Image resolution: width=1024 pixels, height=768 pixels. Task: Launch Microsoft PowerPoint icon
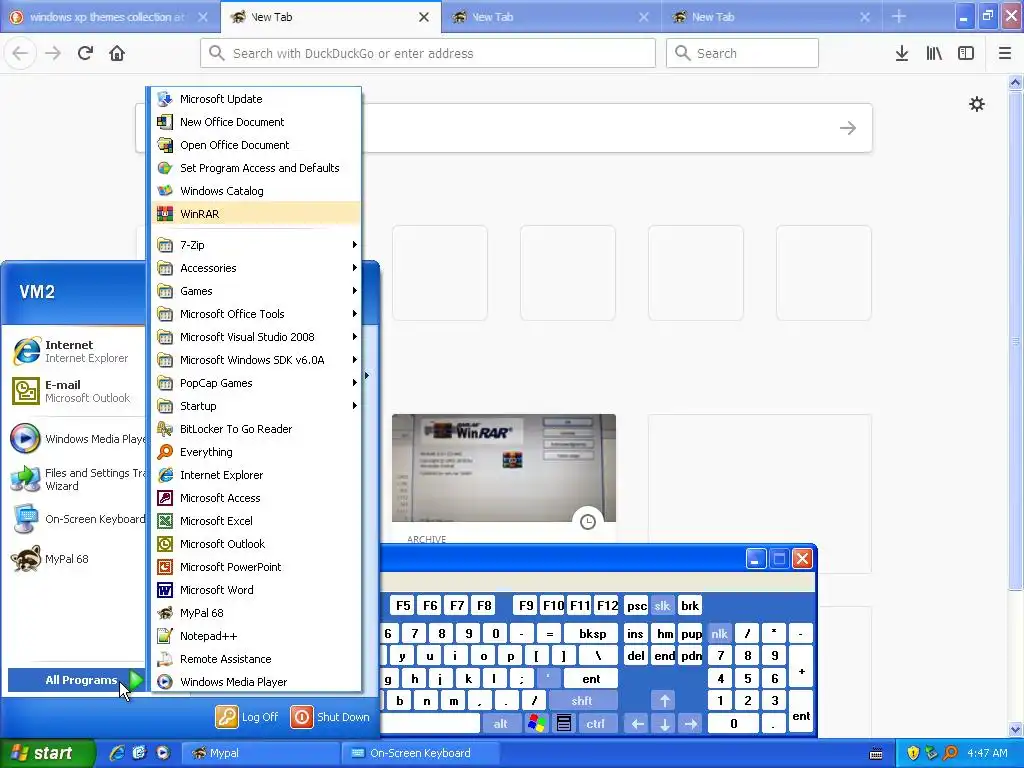[165, 567]
